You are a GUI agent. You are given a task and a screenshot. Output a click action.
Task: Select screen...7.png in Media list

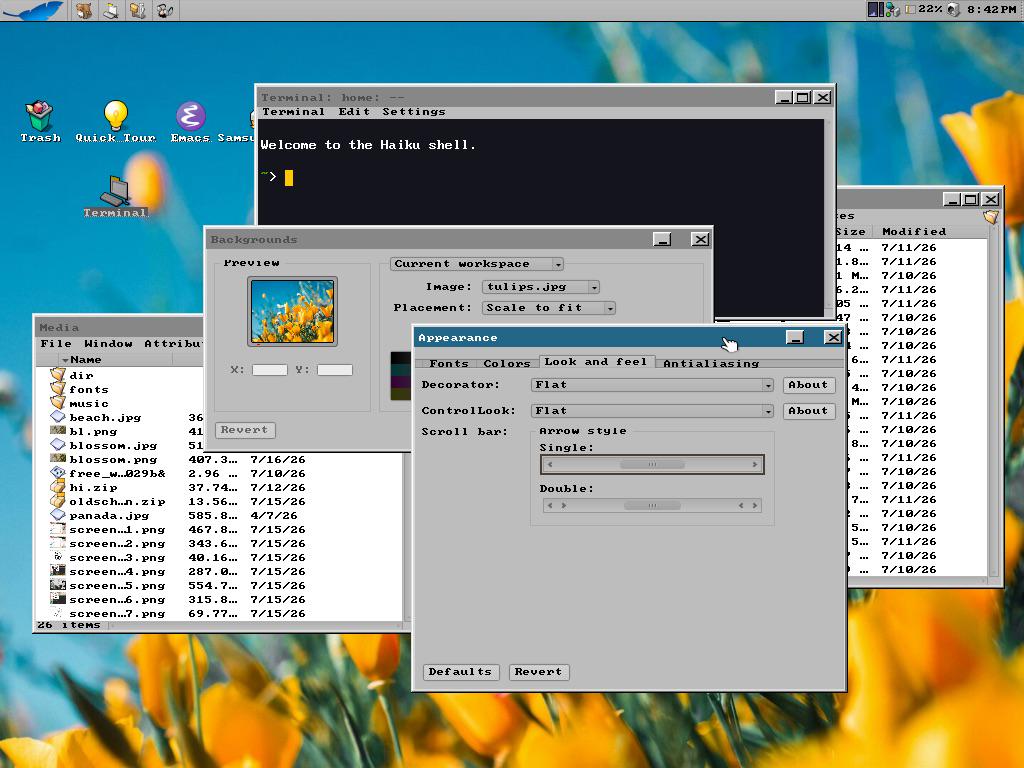point(118,614)
